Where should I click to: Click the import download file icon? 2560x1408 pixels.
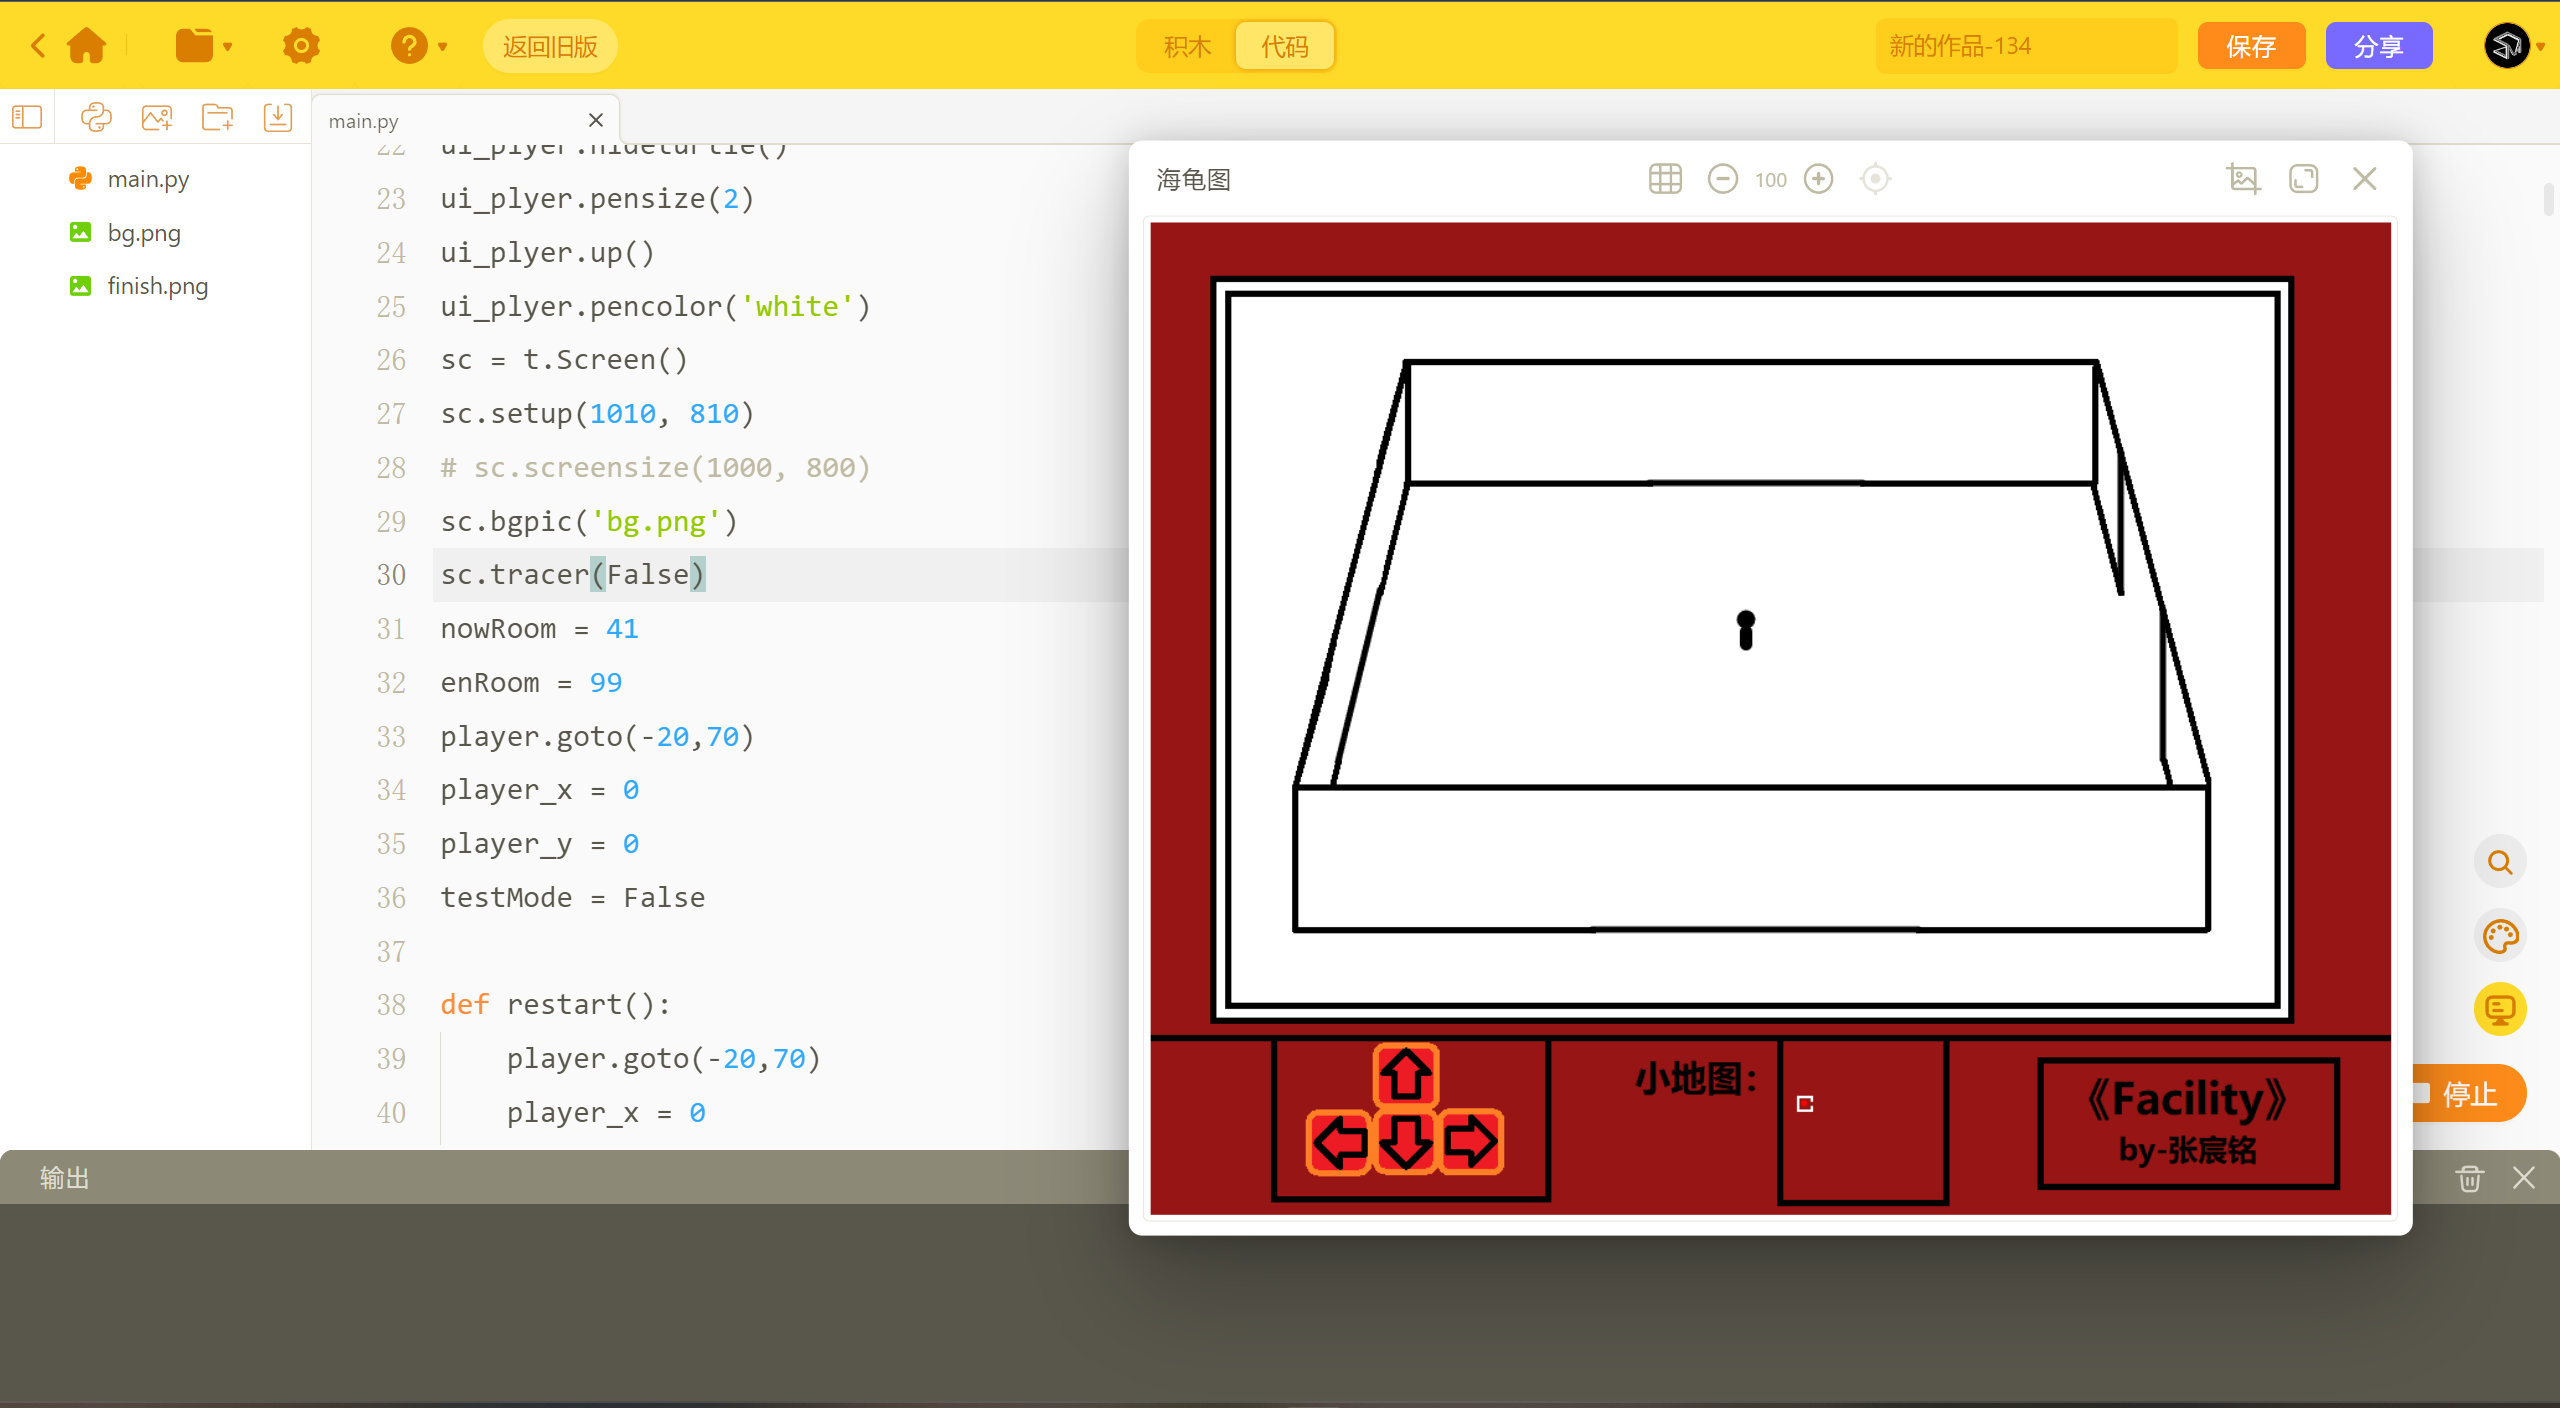pyautogui.click(x=278, y=118)
